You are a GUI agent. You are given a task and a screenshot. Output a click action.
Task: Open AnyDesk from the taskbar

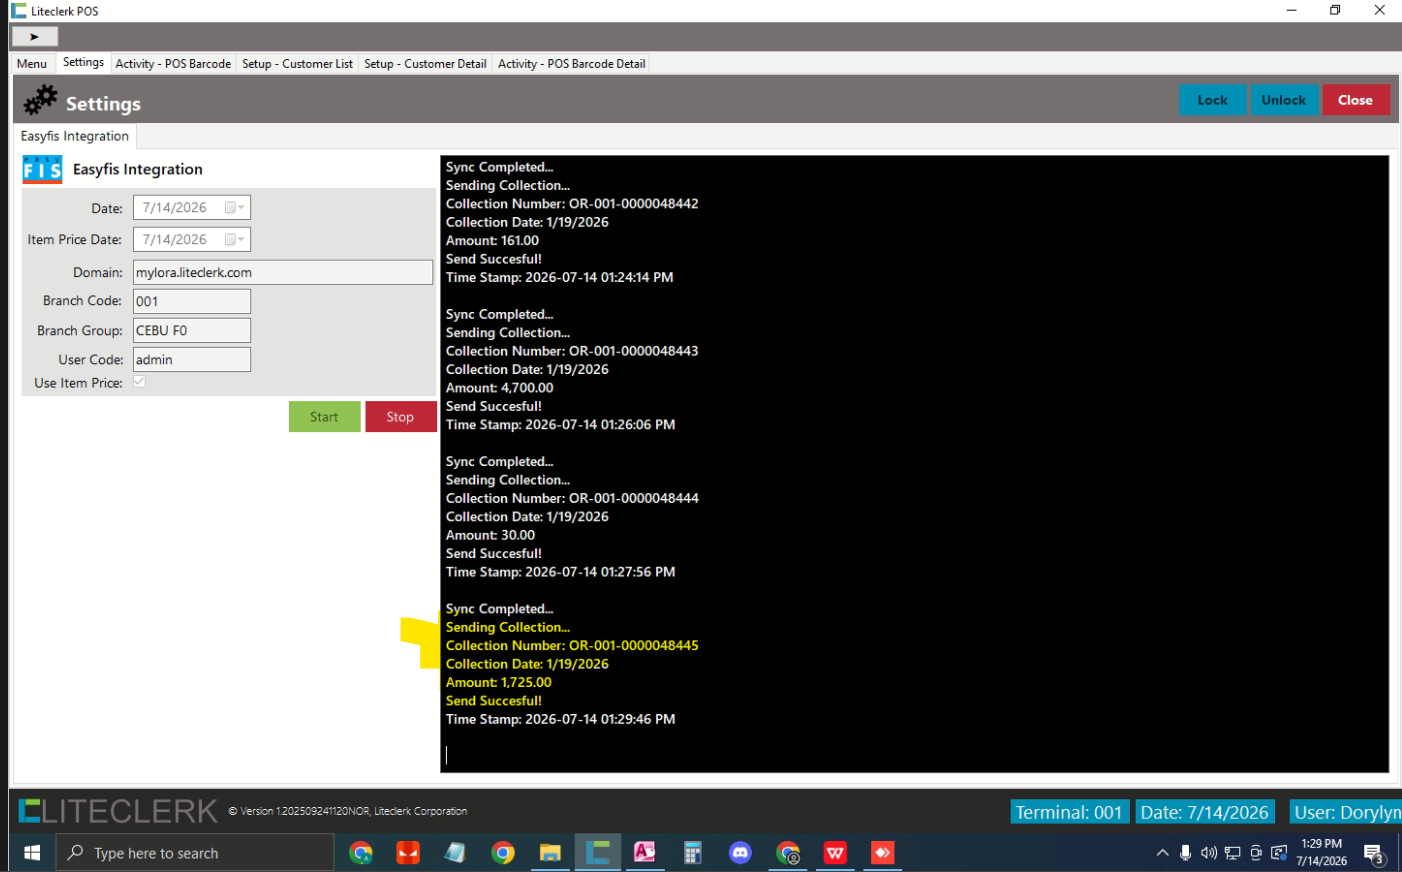click(882, 853)
